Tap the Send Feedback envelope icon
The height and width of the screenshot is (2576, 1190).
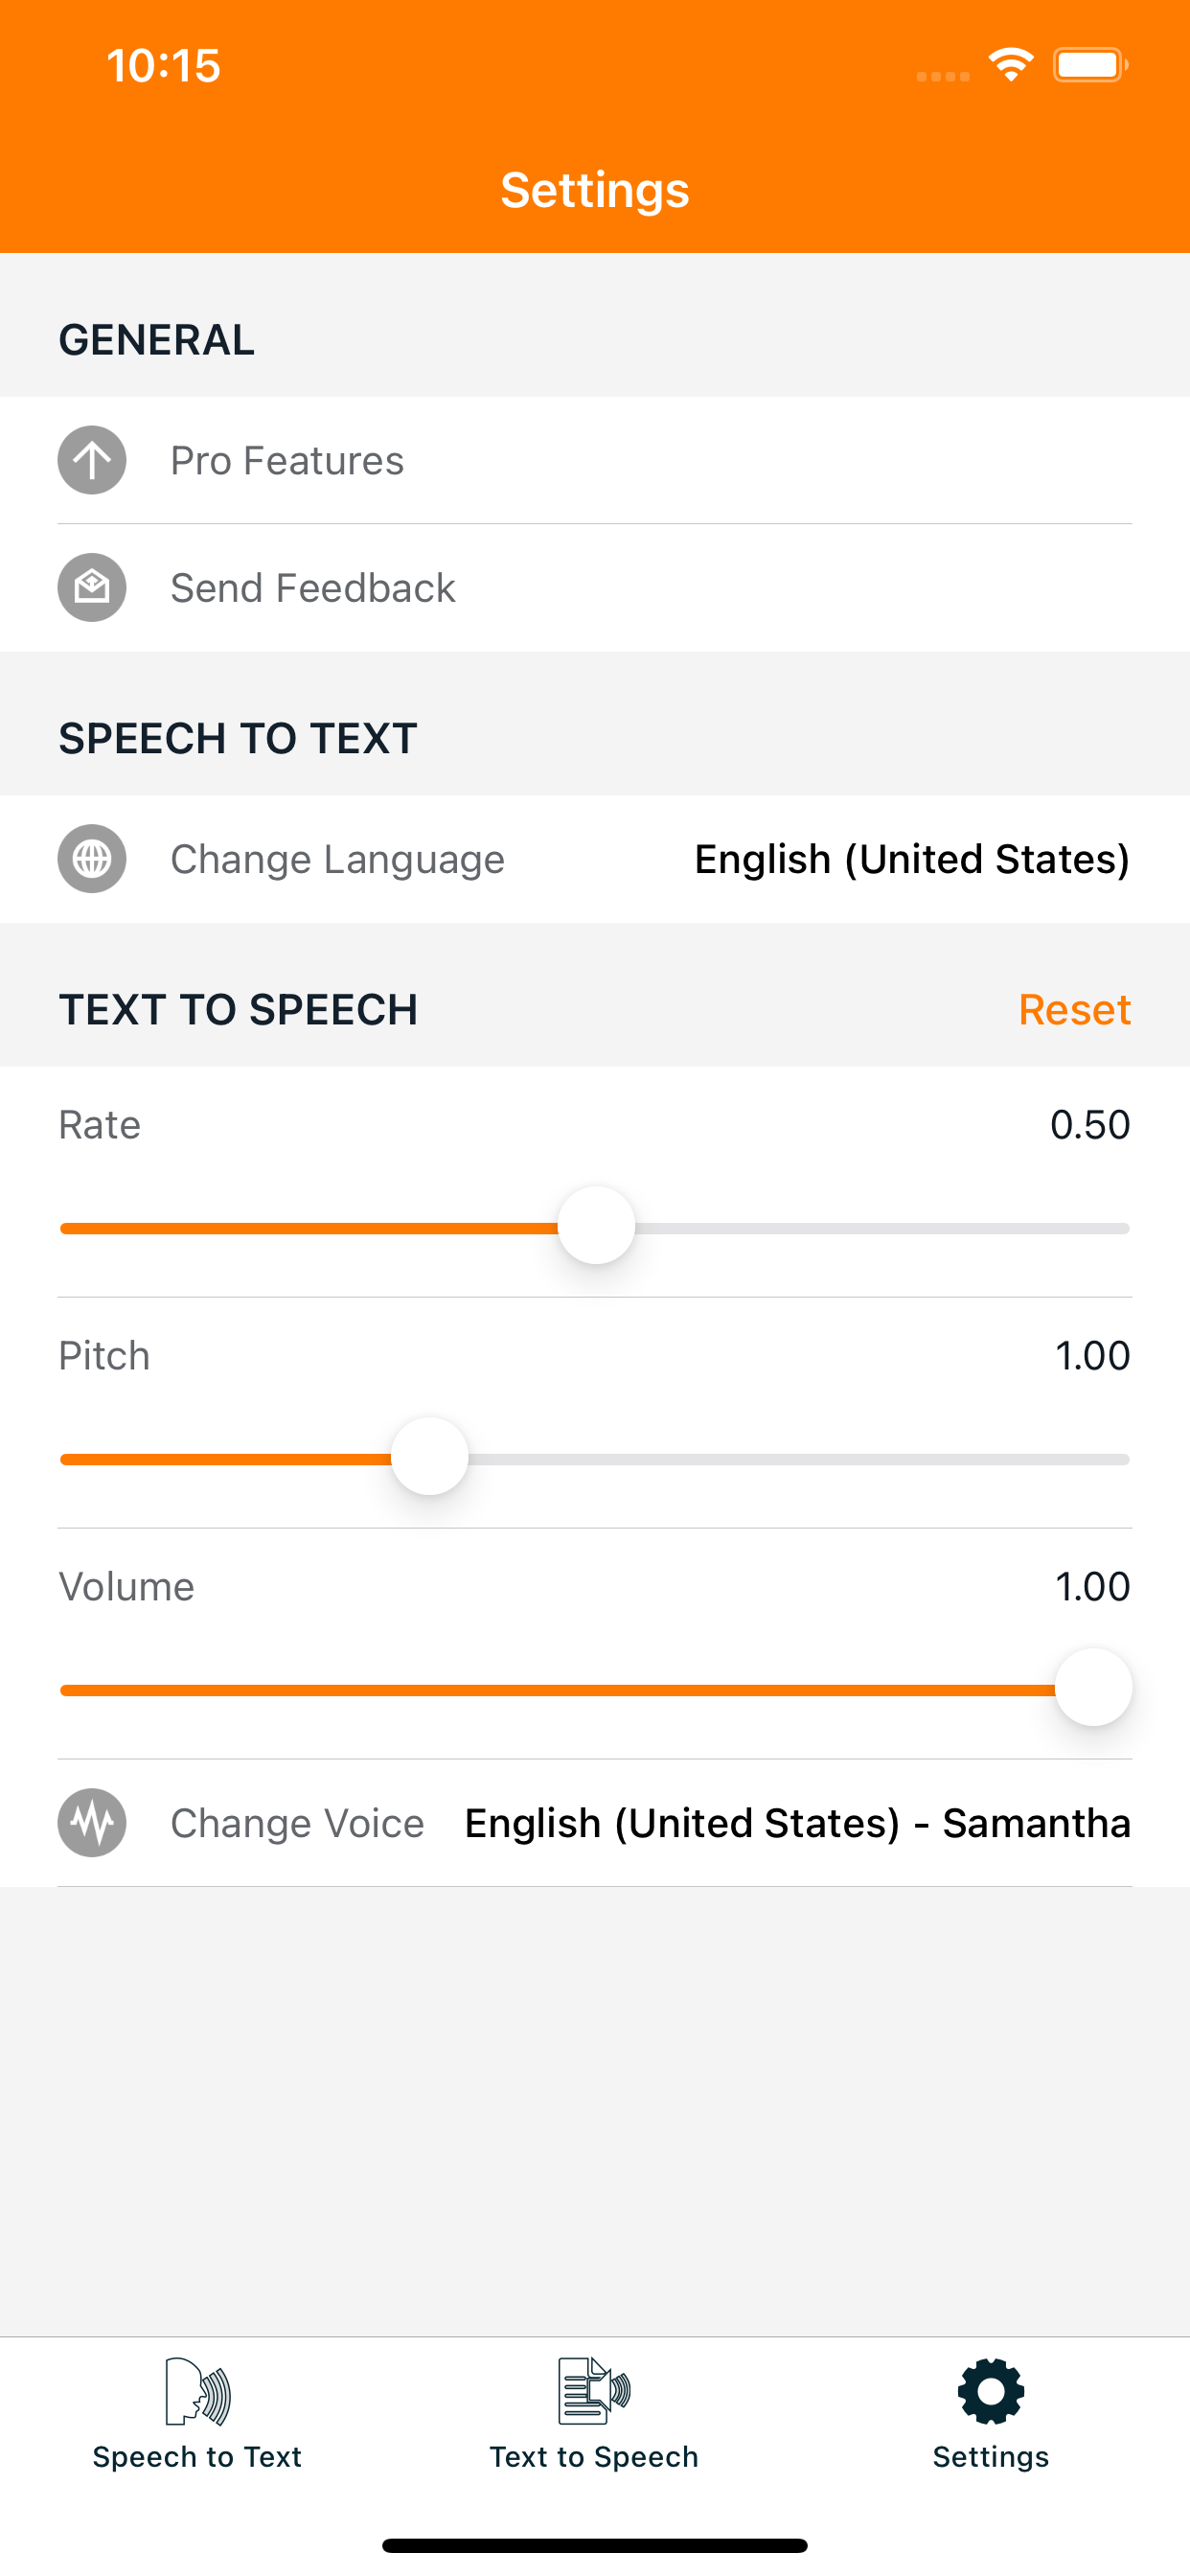[x=92, y=587]
